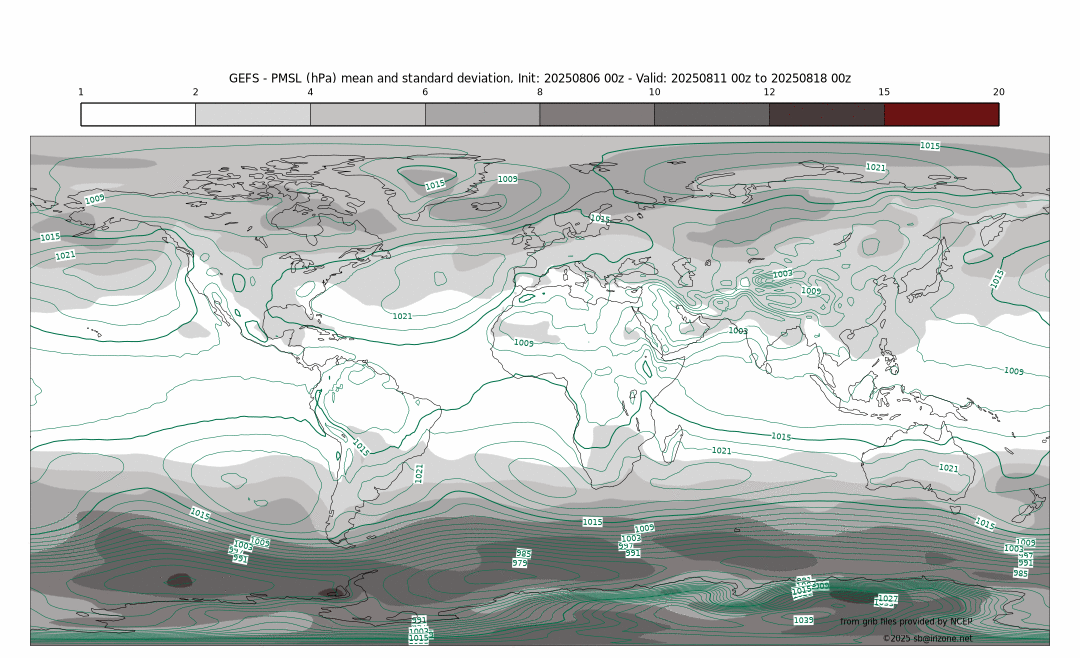Screen dimensions: 1080x658
Task: Click the 6–8 medium gray colorbar segment
Action: (482, 114)
